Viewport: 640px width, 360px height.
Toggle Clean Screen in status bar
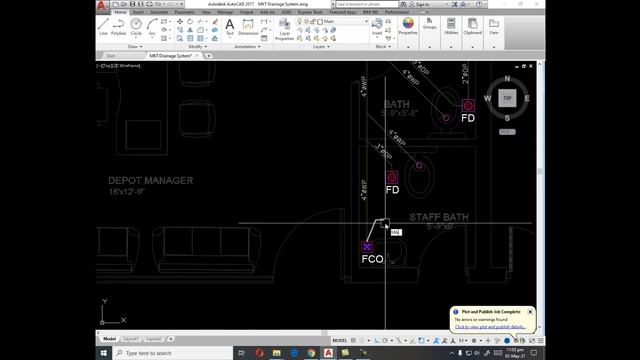point(532,340)
